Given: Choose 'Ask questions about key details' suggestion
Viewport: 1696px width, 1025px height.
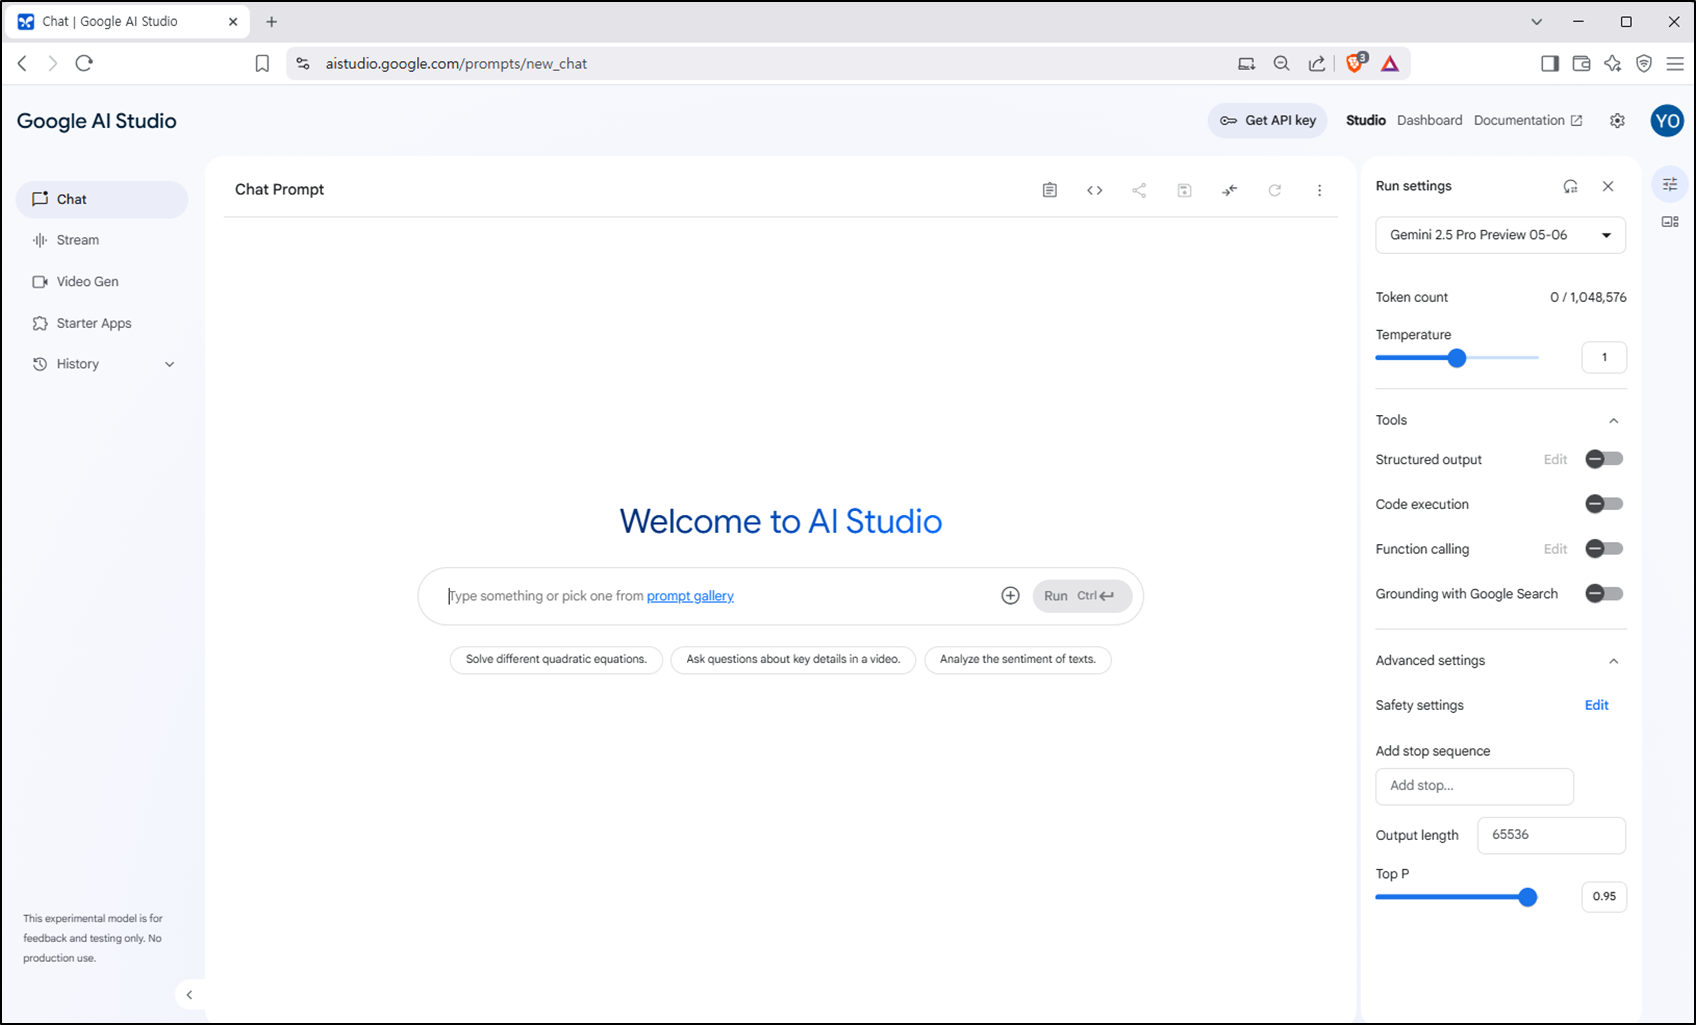Looking at the screenshot, I should [x=793, y=659].
